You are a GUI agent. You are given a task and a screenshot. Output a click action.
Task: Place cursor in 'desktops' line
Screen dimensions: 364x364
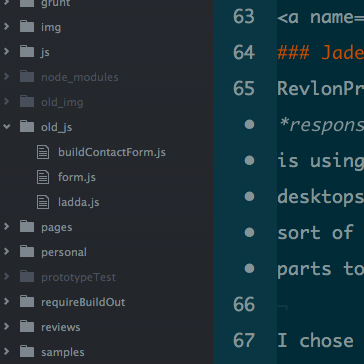(x=320, y=197)
